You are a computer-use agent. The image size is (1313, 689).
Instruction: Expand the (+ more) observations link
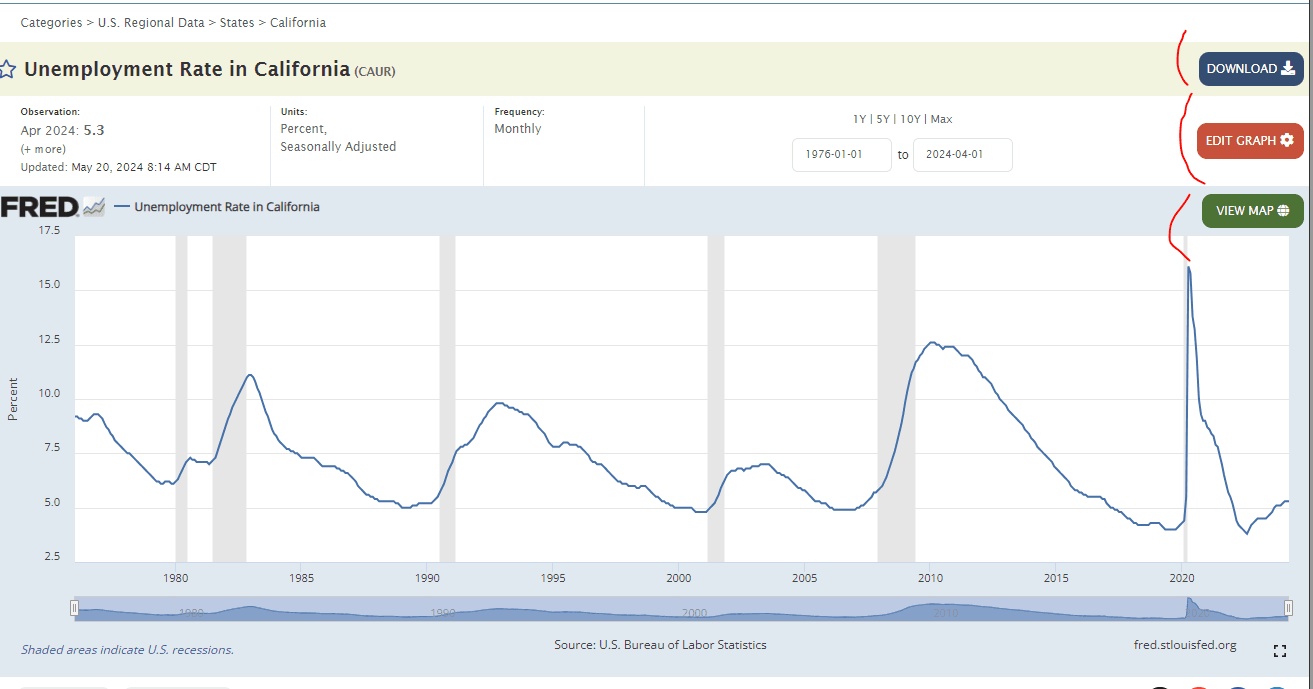43,149
